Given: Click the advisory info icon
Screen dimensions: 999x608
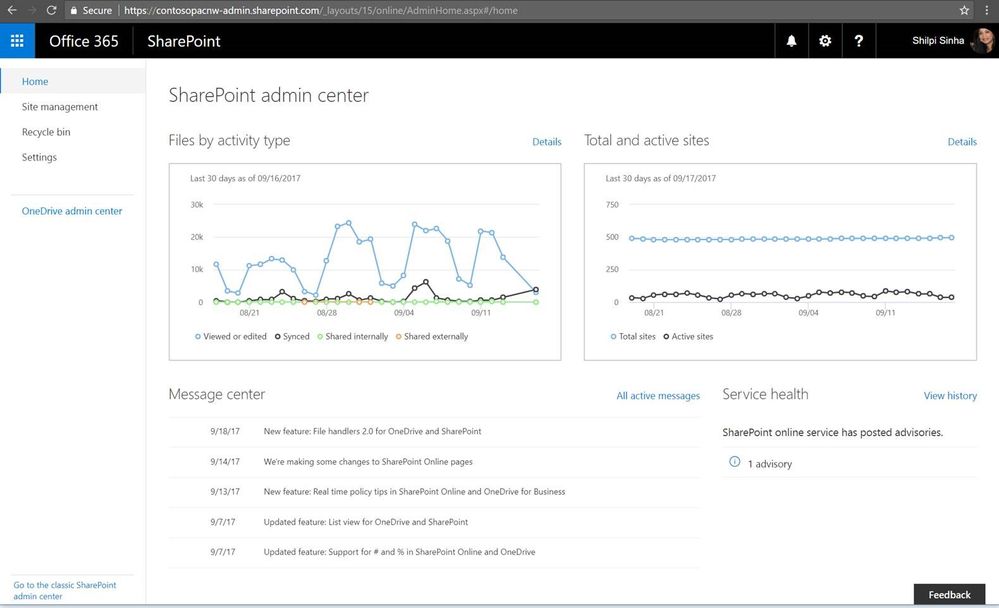Looking at the screenshot, I should (735, 462).
